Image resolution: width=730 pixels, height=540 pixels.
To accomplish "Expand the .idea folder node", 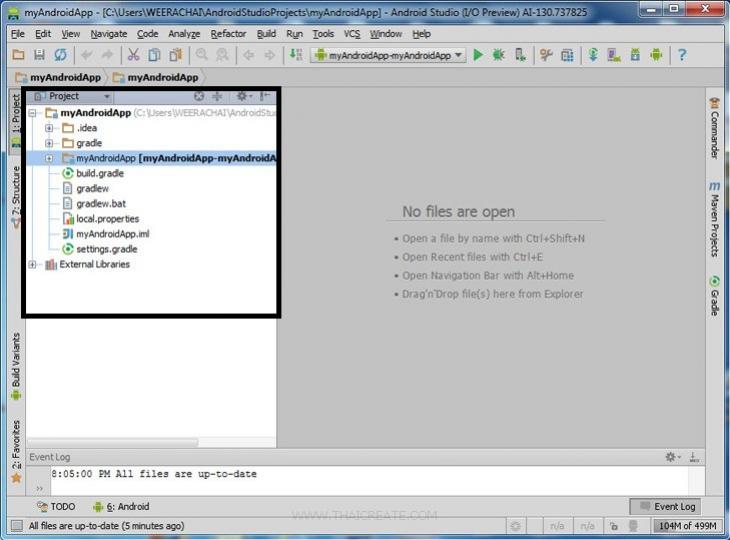I will (x=49, y=128).
